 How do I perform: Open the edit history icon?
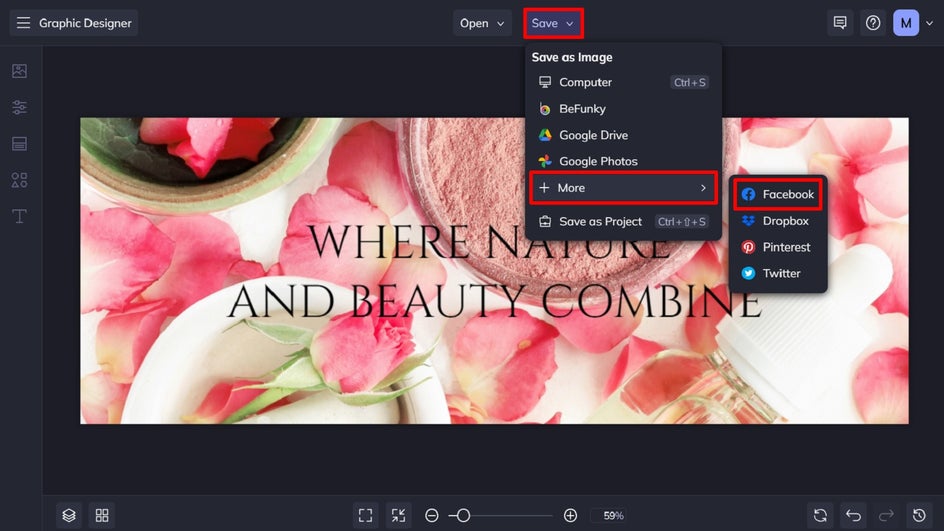point(919,515)
